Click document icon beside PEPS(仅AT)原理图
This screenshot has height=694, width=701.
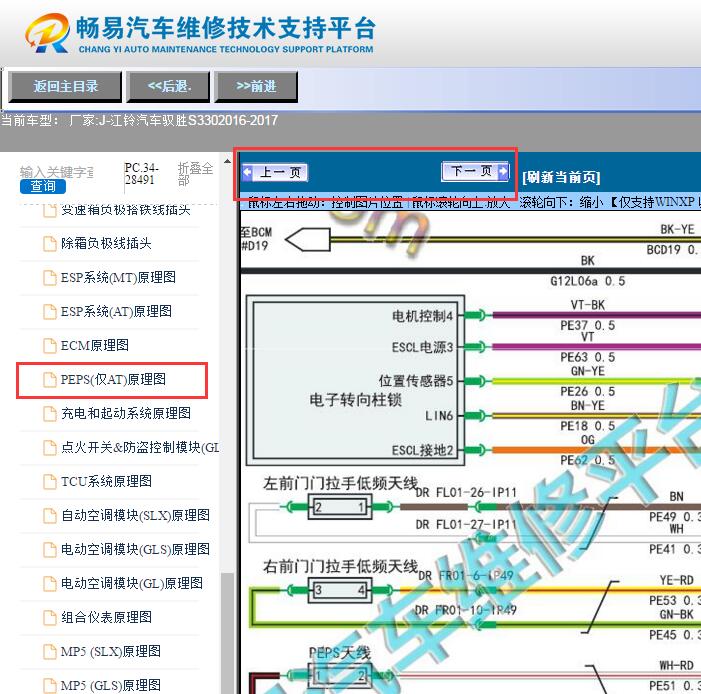coord(50,380)
